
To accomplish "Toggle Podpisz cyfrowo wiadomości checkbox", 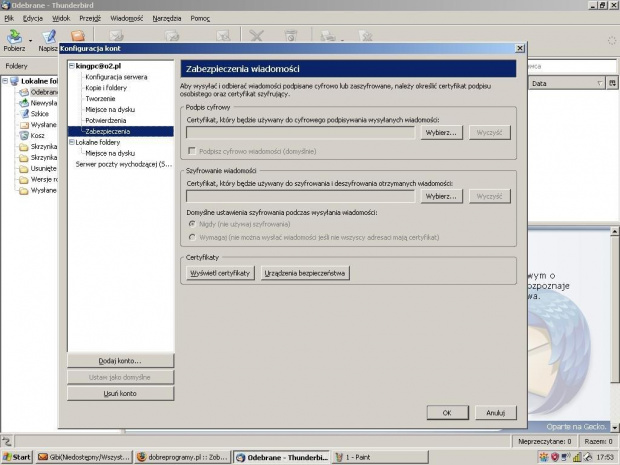I will point(192,151).
